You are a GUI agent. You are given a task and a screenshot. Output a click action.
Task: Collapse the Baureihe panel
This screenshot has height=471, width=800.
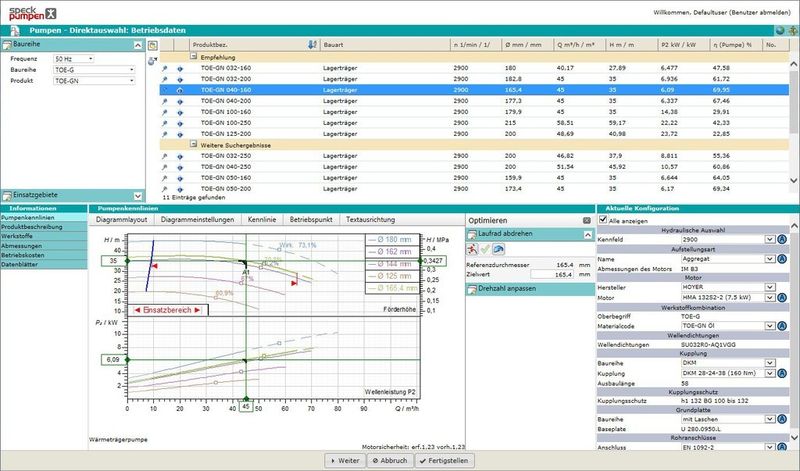point(138,45)
